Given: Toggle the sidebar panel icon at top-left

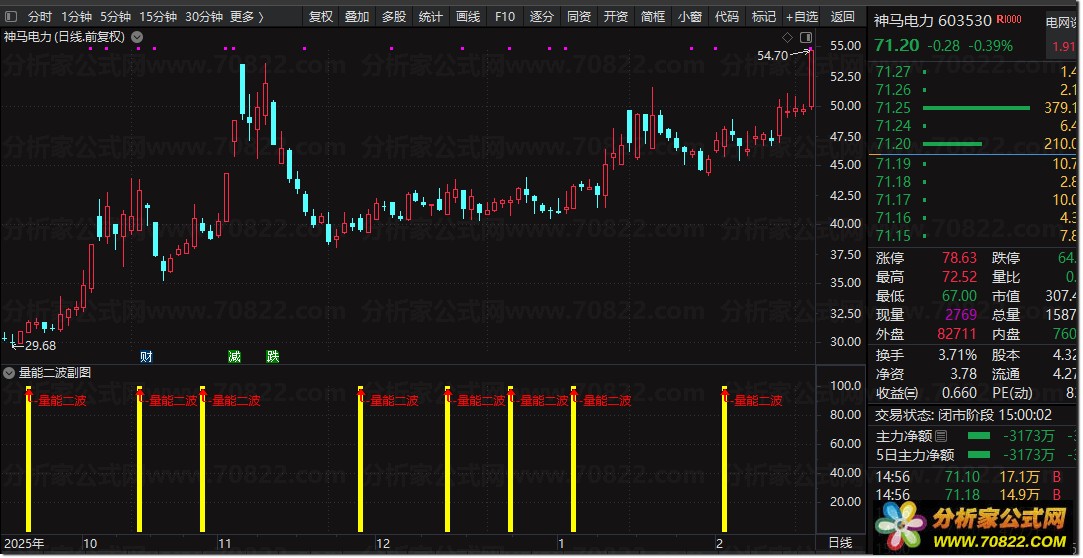Looking at the screenshot, I should tap(10, 17).
